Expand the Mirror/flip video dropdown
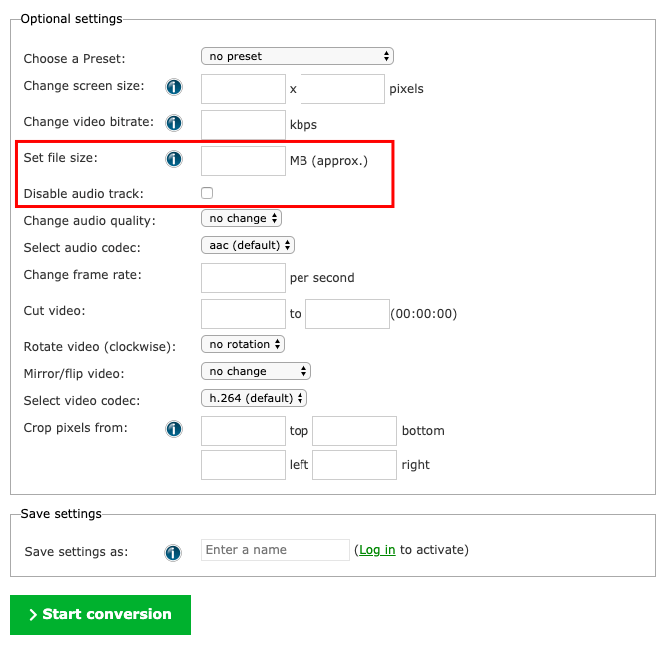 point(256,371)
